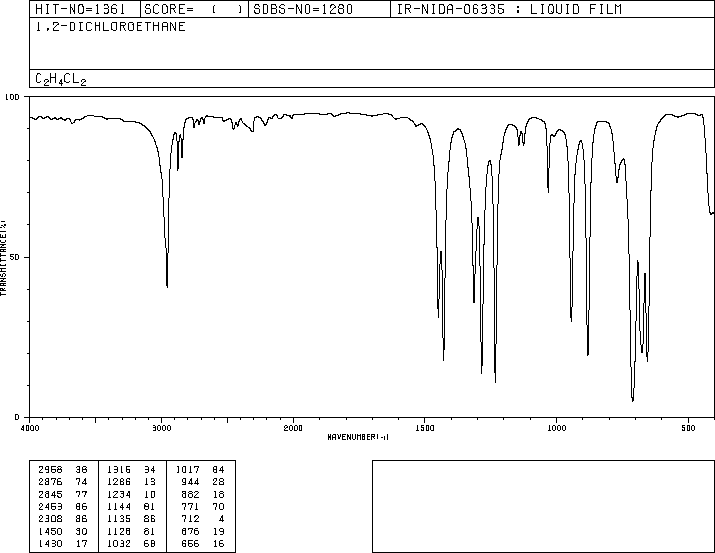Click the 1234 wavenumber peak minimum
This screenshot has width=715, height=553.
click(x=495, y=382)
